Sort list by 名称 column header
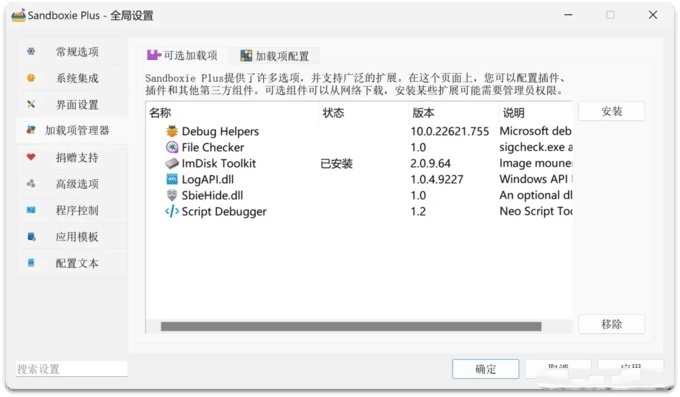The image size is (680, 397). 232,113
